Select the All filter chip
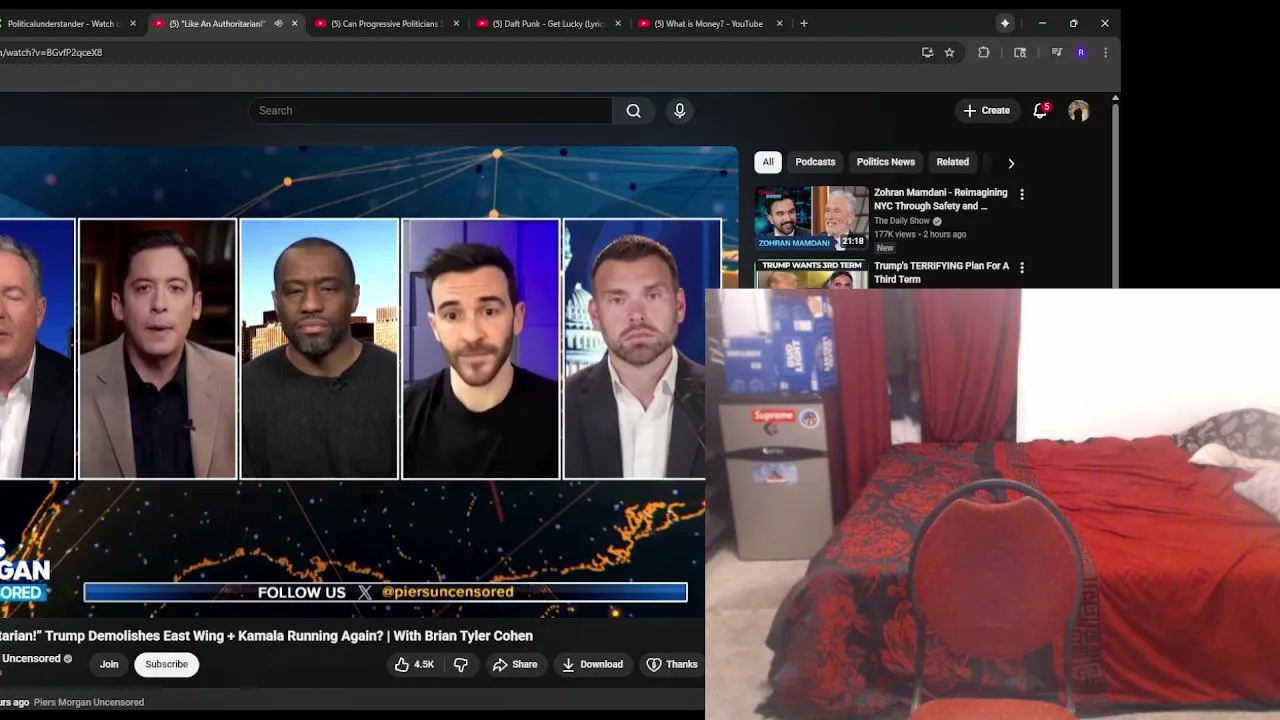Screen dimensions: 1280x720 tap(768, 162)
